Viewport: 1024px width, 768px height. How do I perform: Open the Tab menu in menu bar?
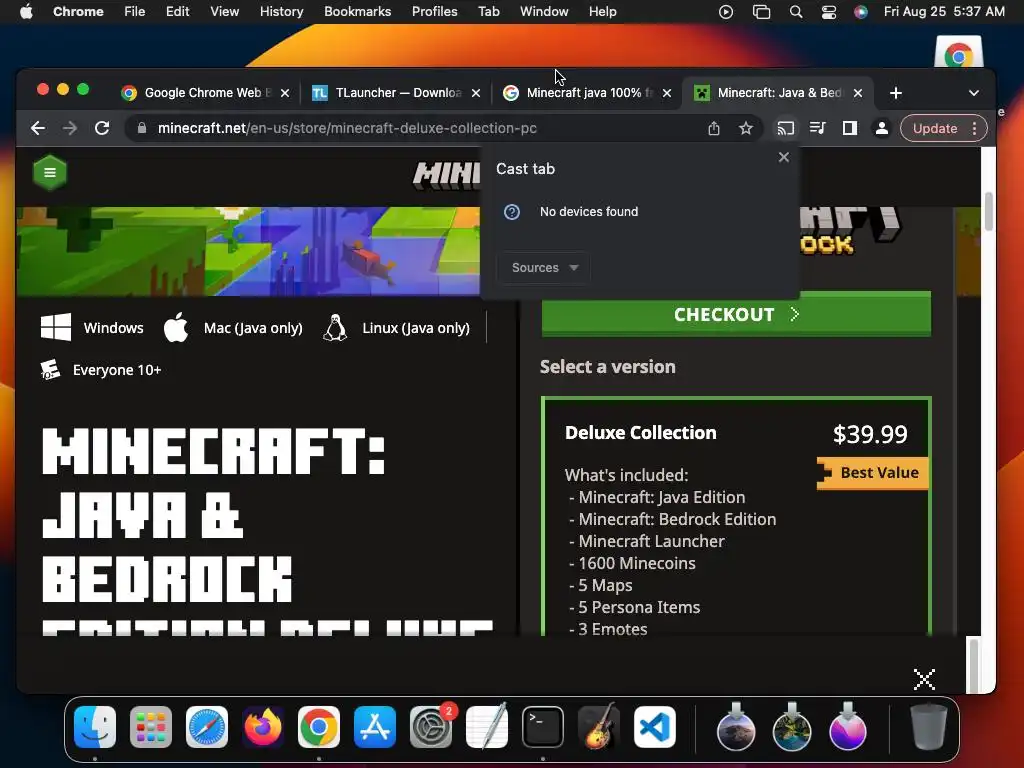click(488, 12)
